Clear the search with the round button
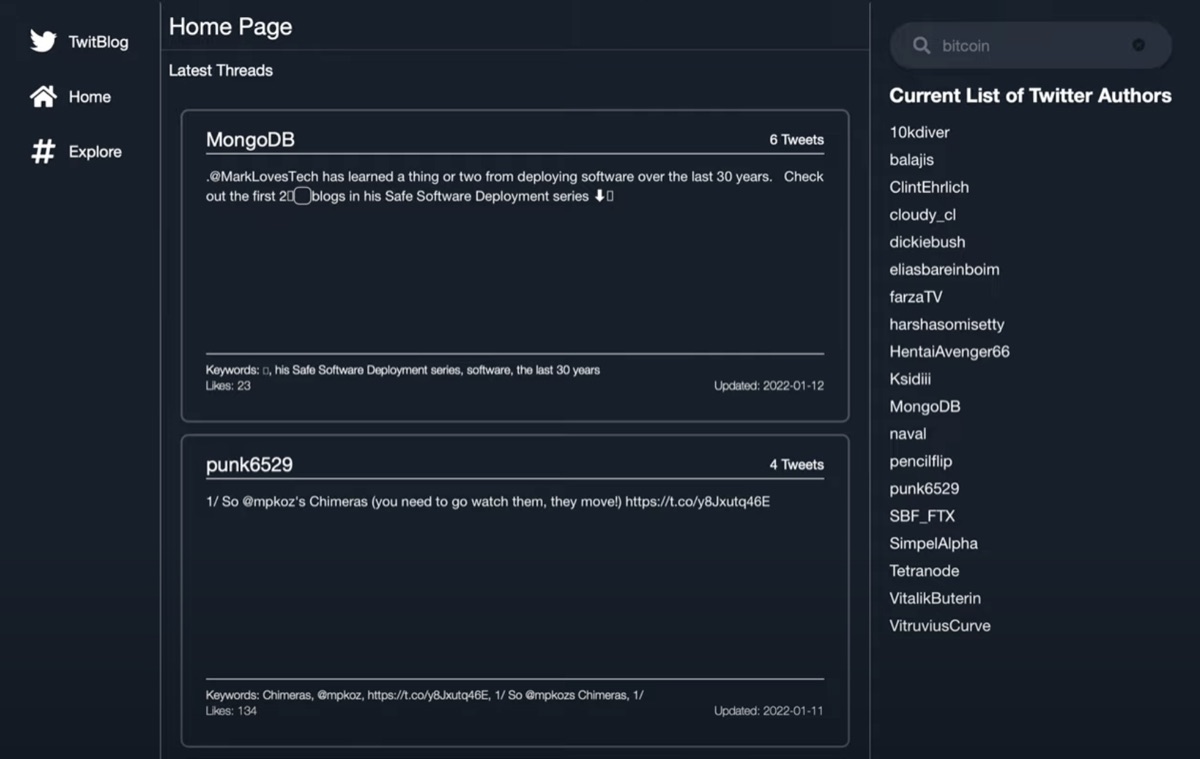This screenshot has height=759, width=1200. point(1138,45)
